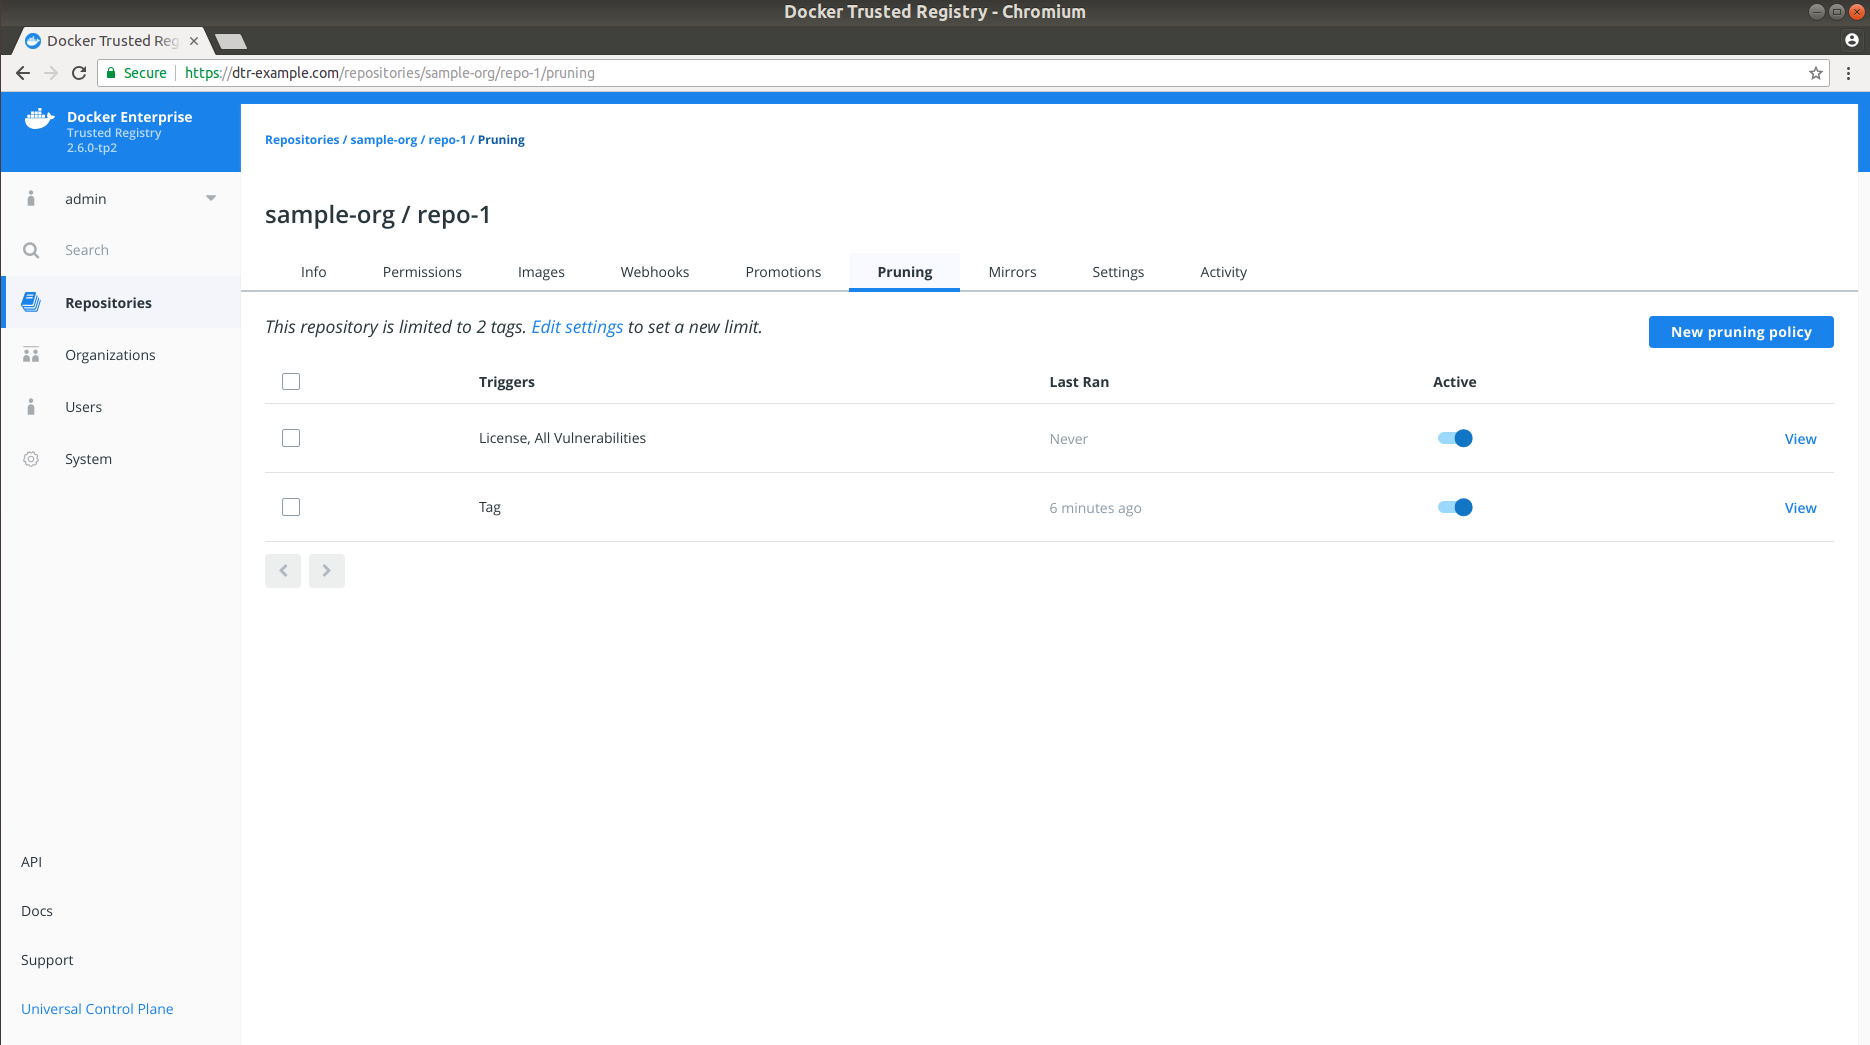Click the New pruning policy button
1870x1045 pixels.
coord(1740,332)
